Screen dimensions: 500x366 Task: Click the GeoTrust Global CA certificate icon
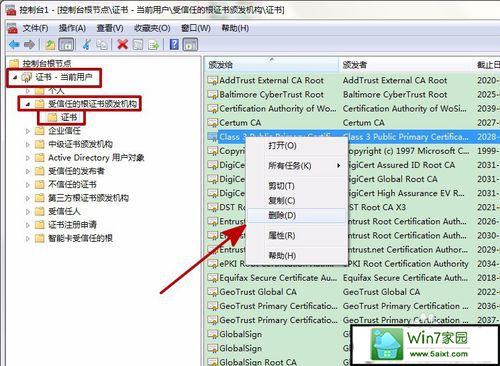point(212,292)
